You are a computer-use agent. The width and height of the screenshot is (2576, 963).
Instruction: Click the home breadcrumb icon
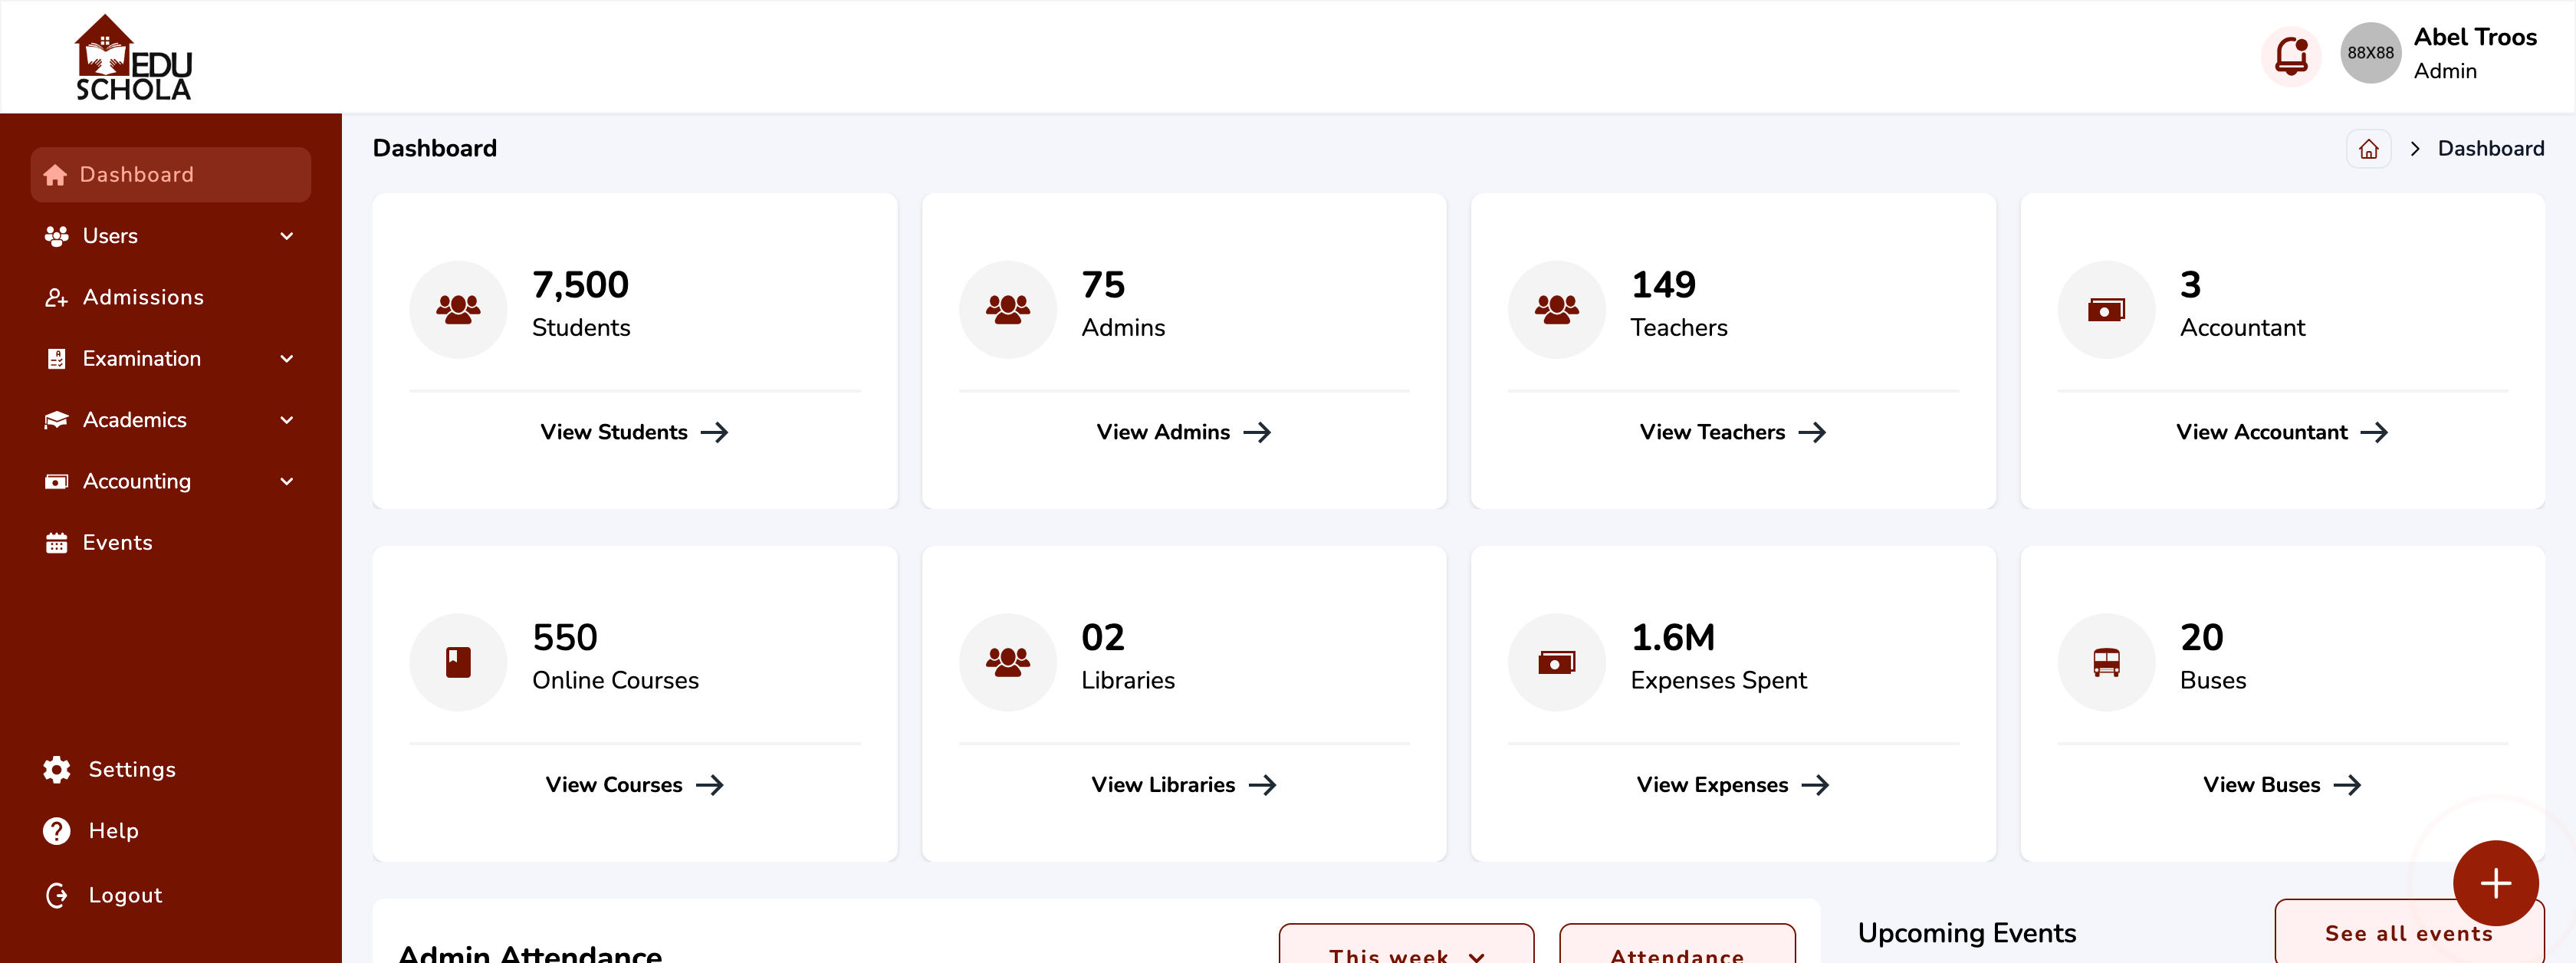[2368, 149]
